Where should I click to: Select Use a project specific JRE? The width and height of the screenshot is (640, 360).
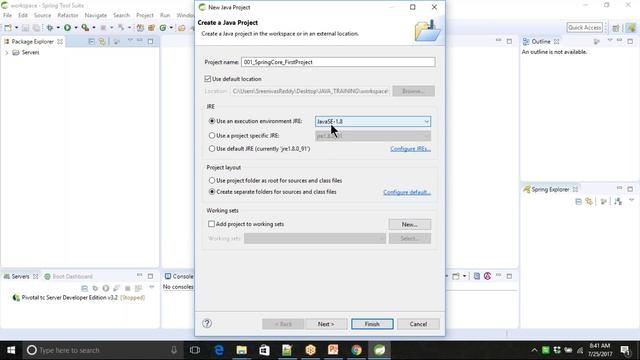pos(212,136)
